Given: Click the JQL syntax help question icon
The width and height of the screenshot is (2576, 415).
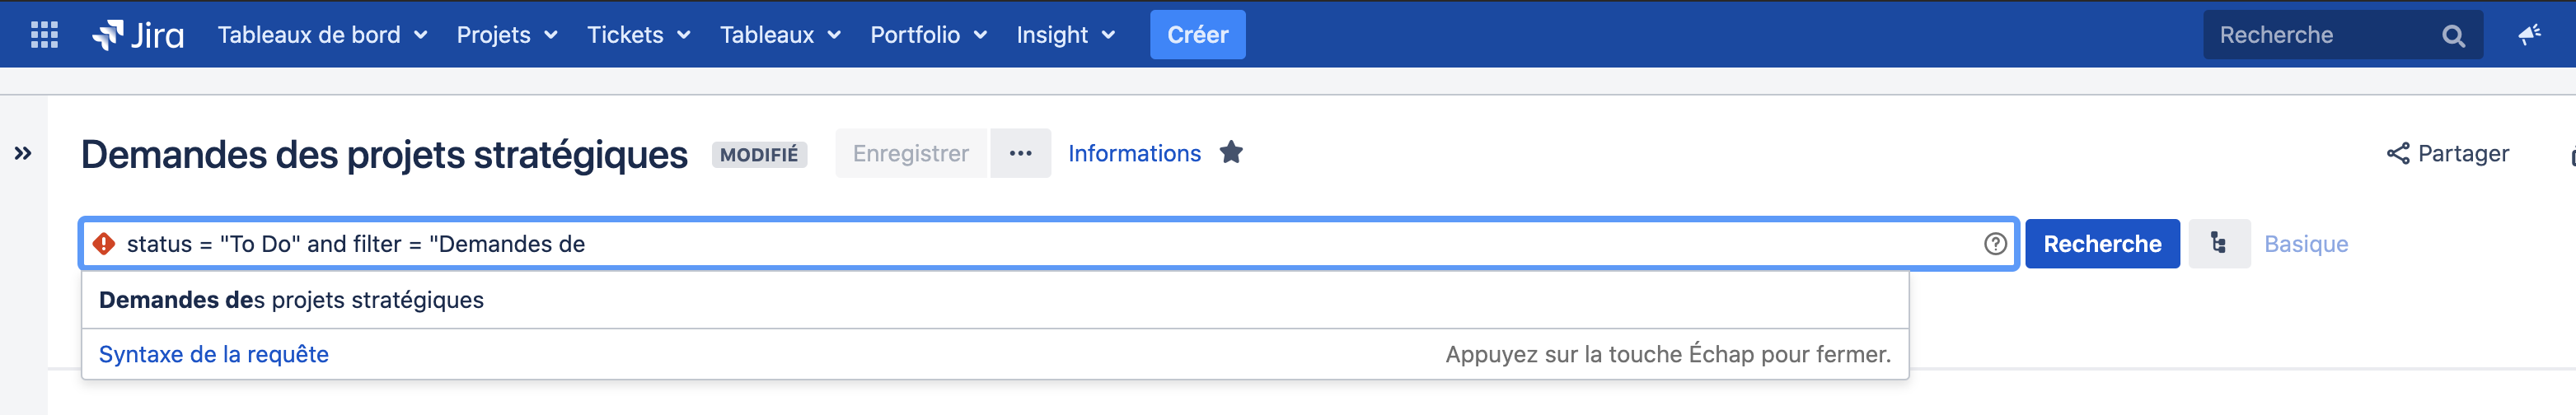Looking at the screenshot, I should [1995, 244].
